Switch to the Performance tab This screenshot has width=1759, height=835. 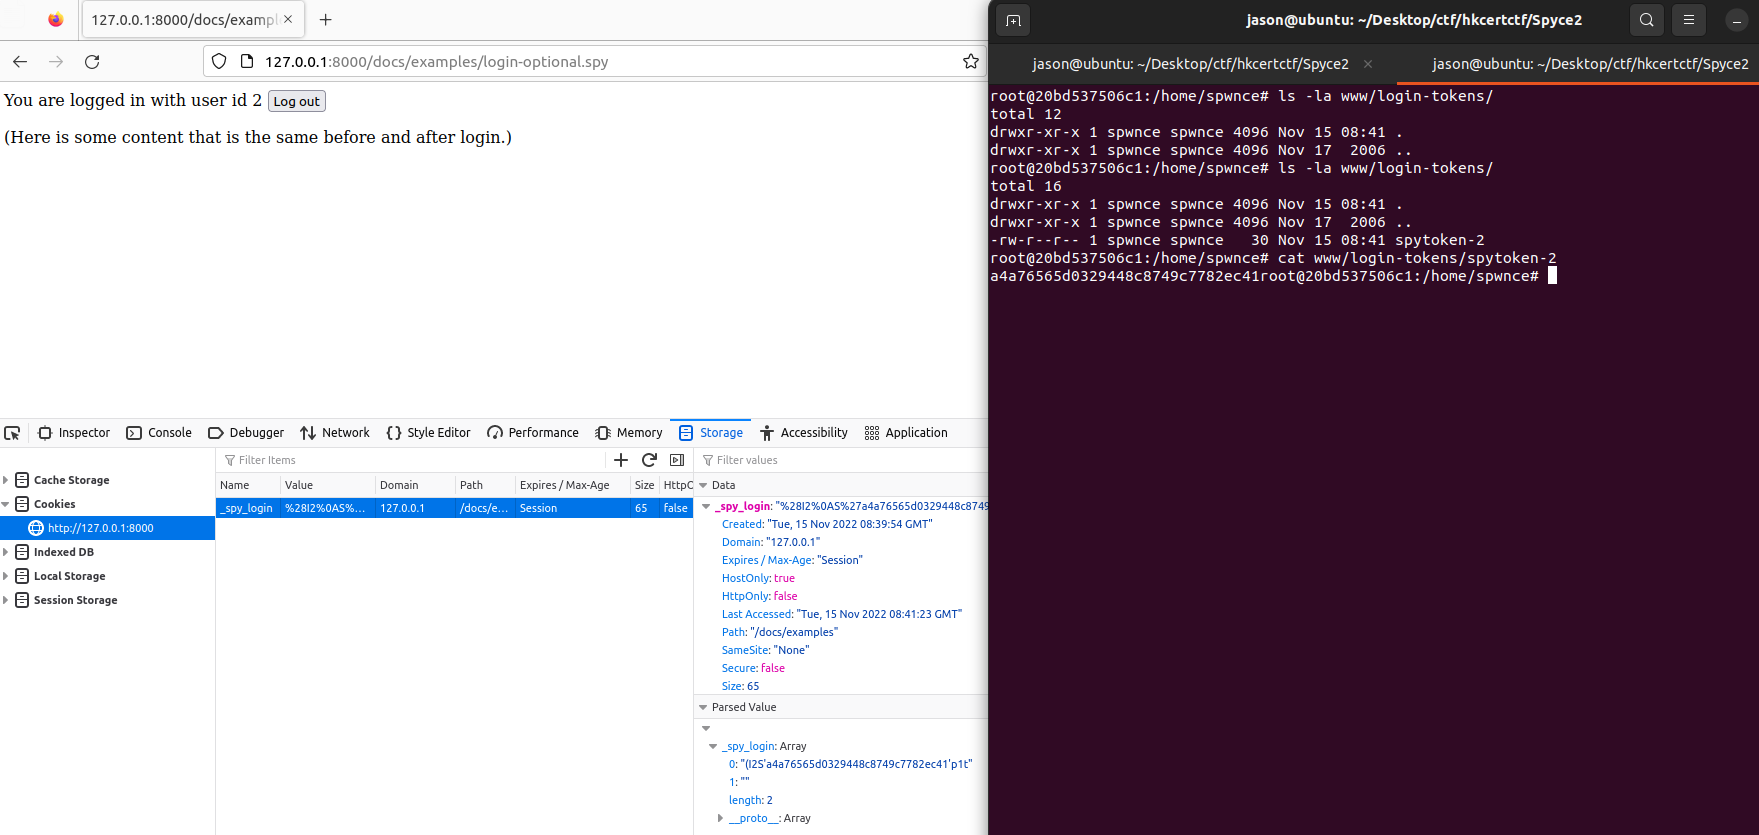(533, 433)
